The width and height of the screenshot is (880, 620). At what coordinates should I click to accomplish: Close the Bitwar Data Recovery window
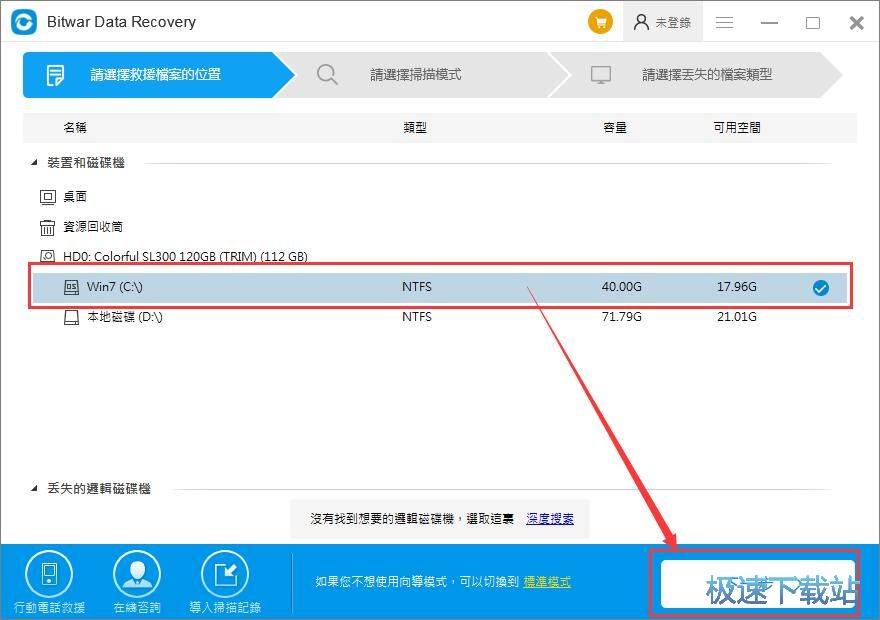856,23
